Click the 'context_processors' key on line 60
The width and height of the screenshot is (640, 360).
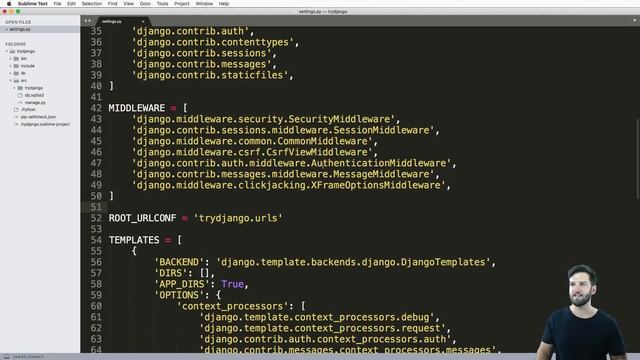(x=233, y=306)
